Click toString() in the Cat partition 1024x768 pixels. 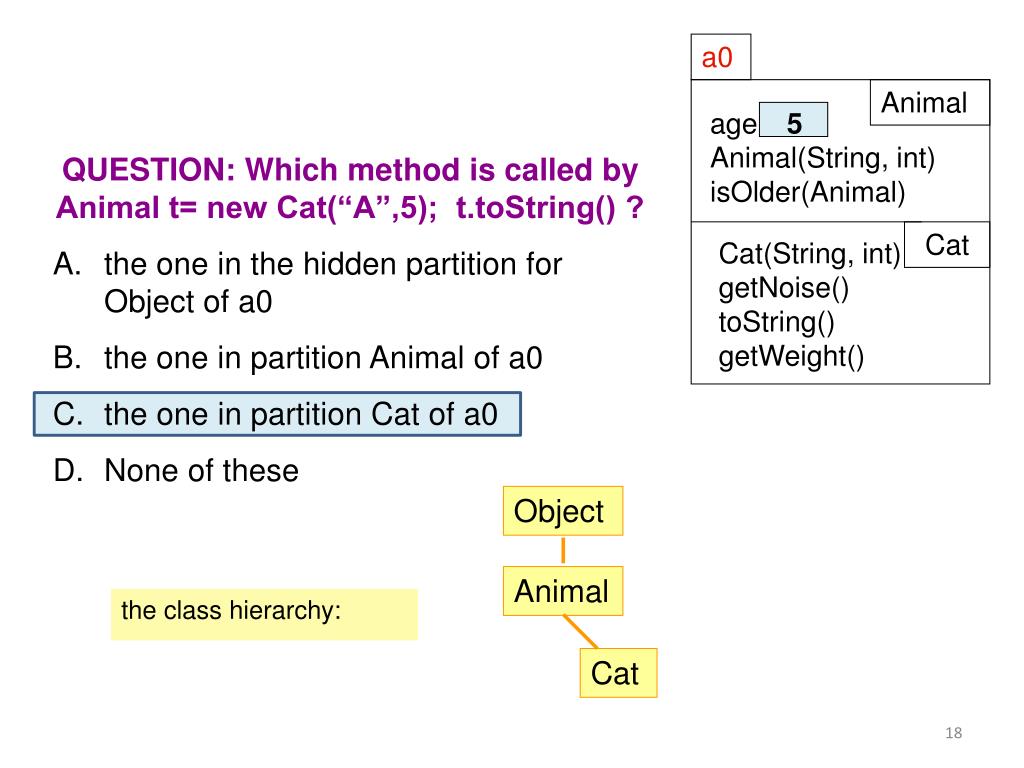[776, 322]
